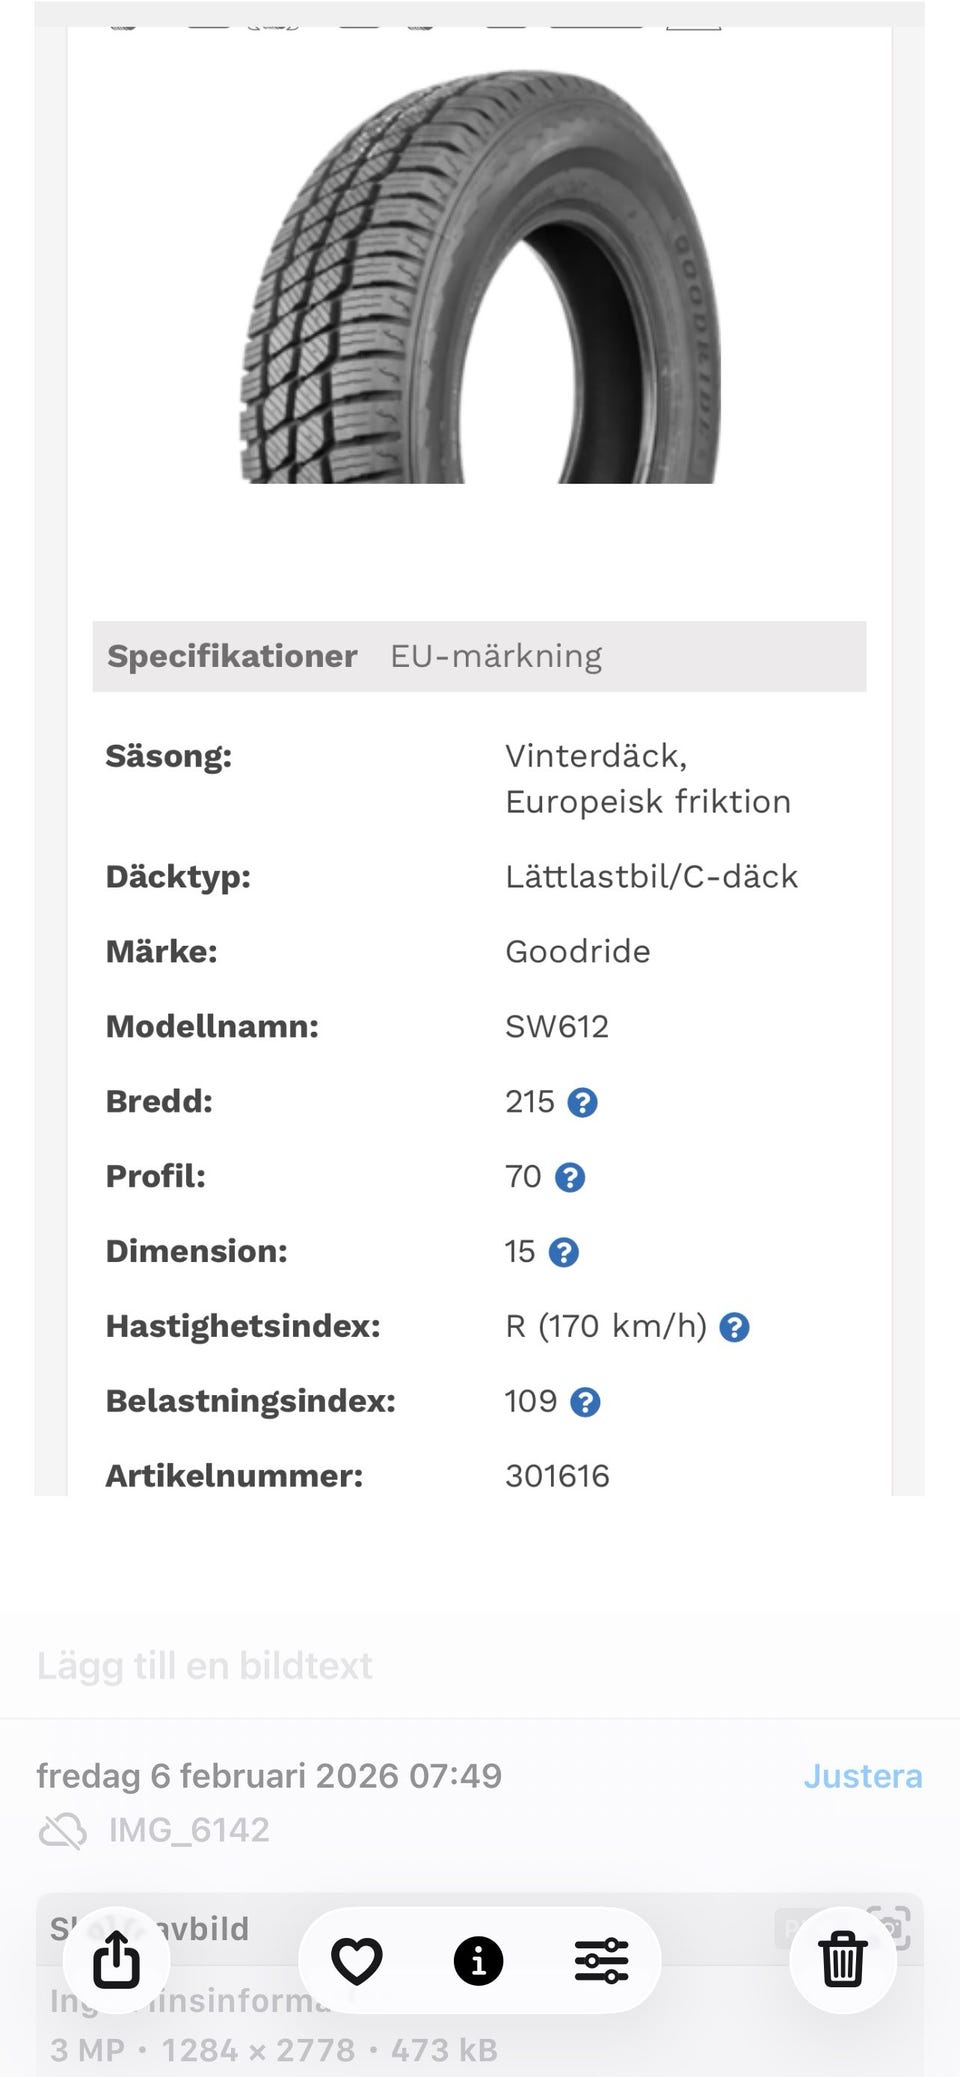Switch to the Specifikationer tab
The height and width of the screenshot is (2077, 960).
pos(232,656)
